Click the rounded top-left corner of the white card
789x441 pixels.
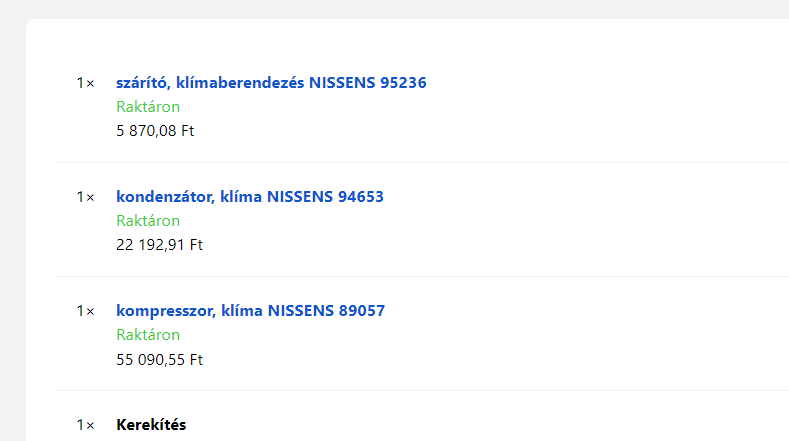[31, 24]
